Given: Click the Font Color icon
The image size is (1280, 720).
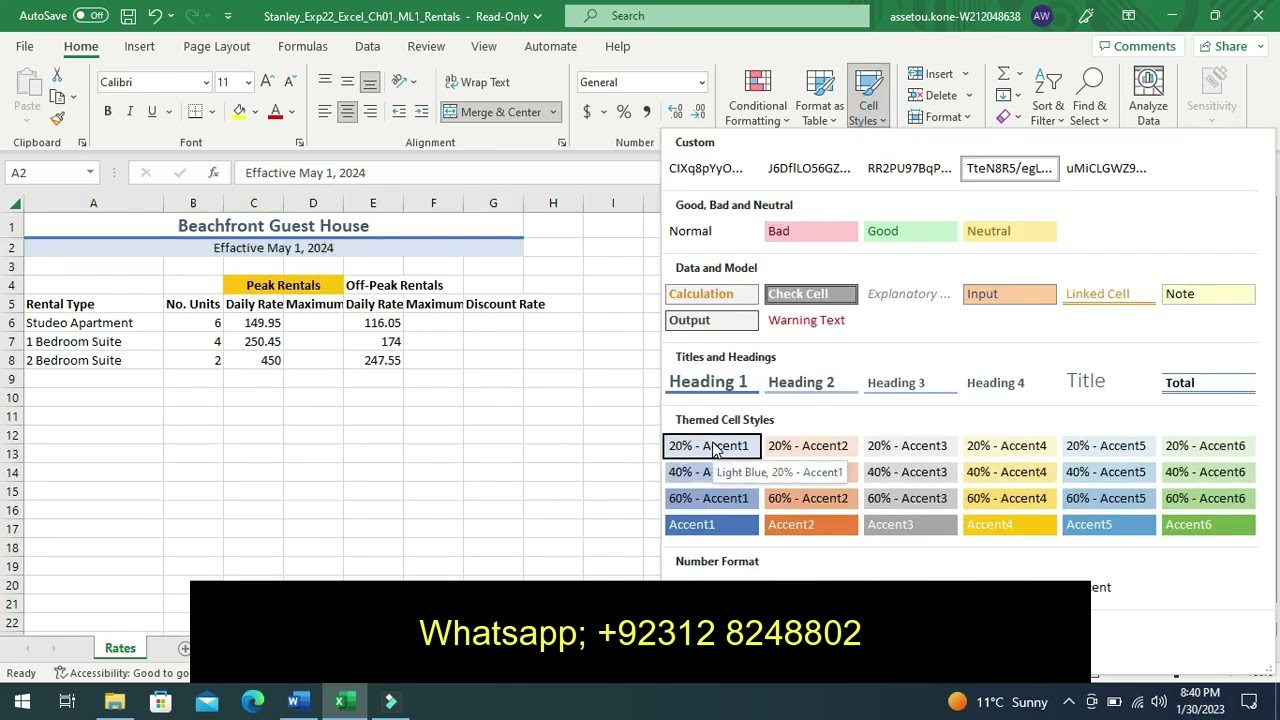Looking at the screenshot, I should point(275,112).
